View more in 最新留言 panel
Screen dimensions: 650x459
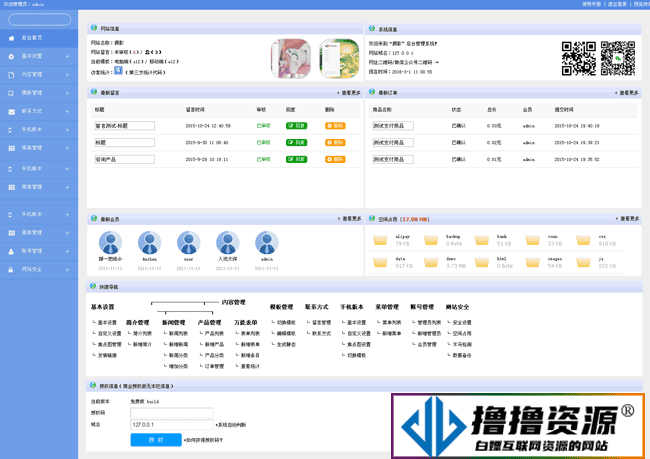pyautogui.click(x=349, y=93)
